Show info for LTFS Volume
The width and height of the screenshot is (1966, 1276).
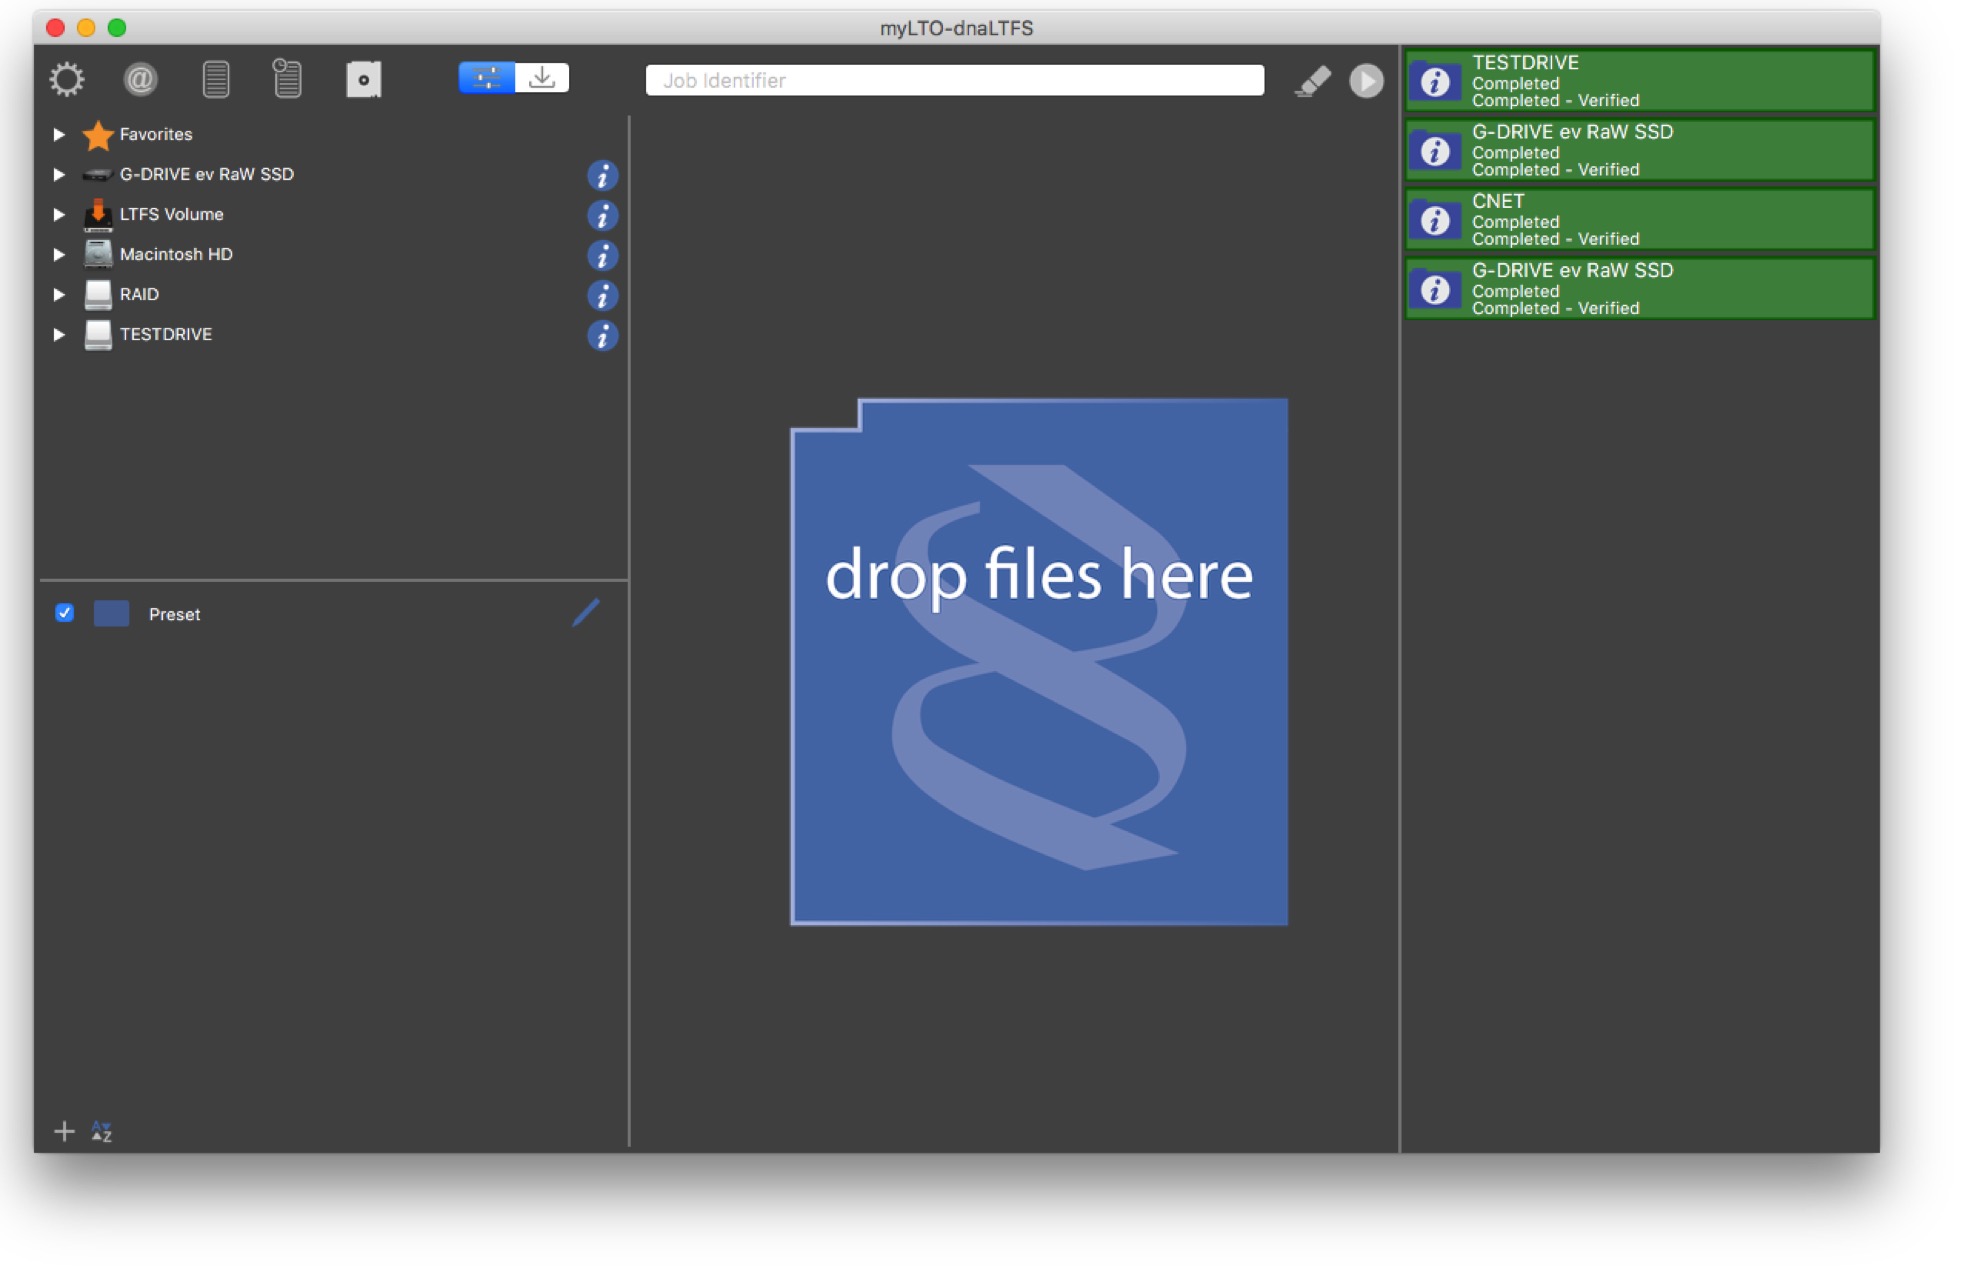coord(602,216)
